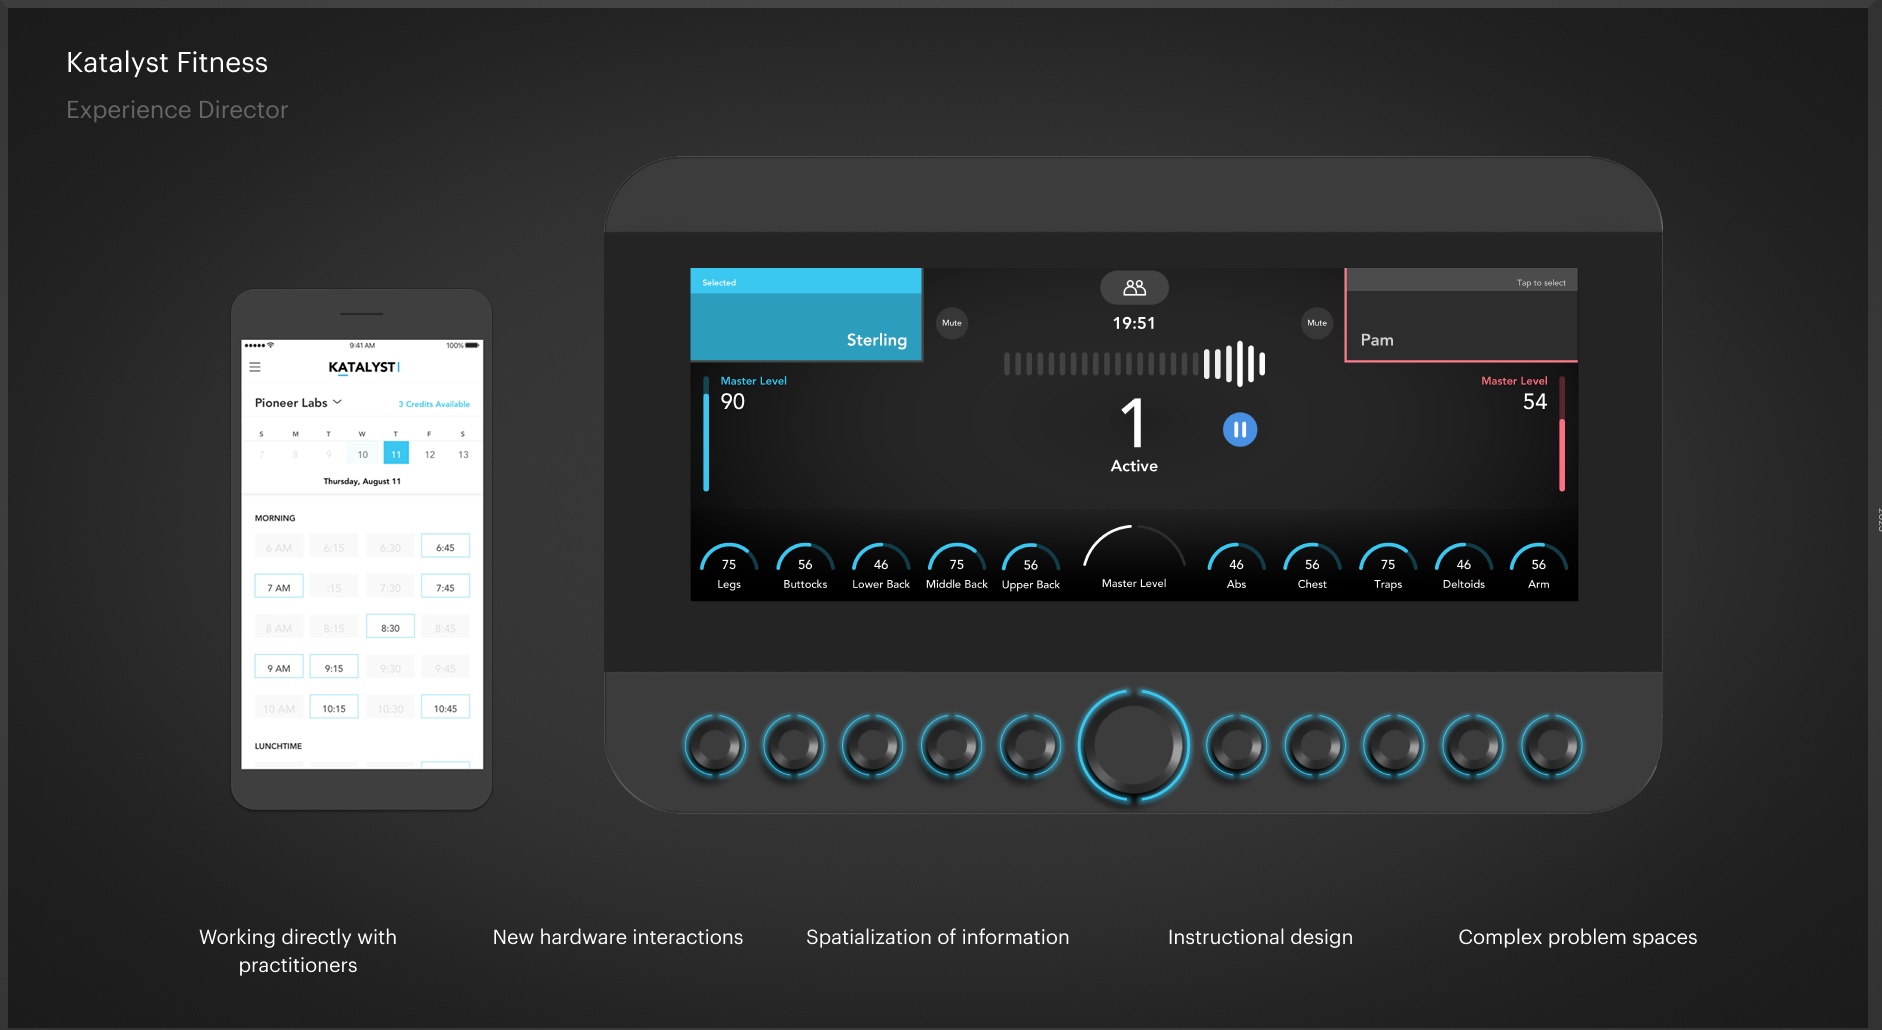Click Sterling's Master Level value 90
1882x1030 pixels.
coord(733,402)
